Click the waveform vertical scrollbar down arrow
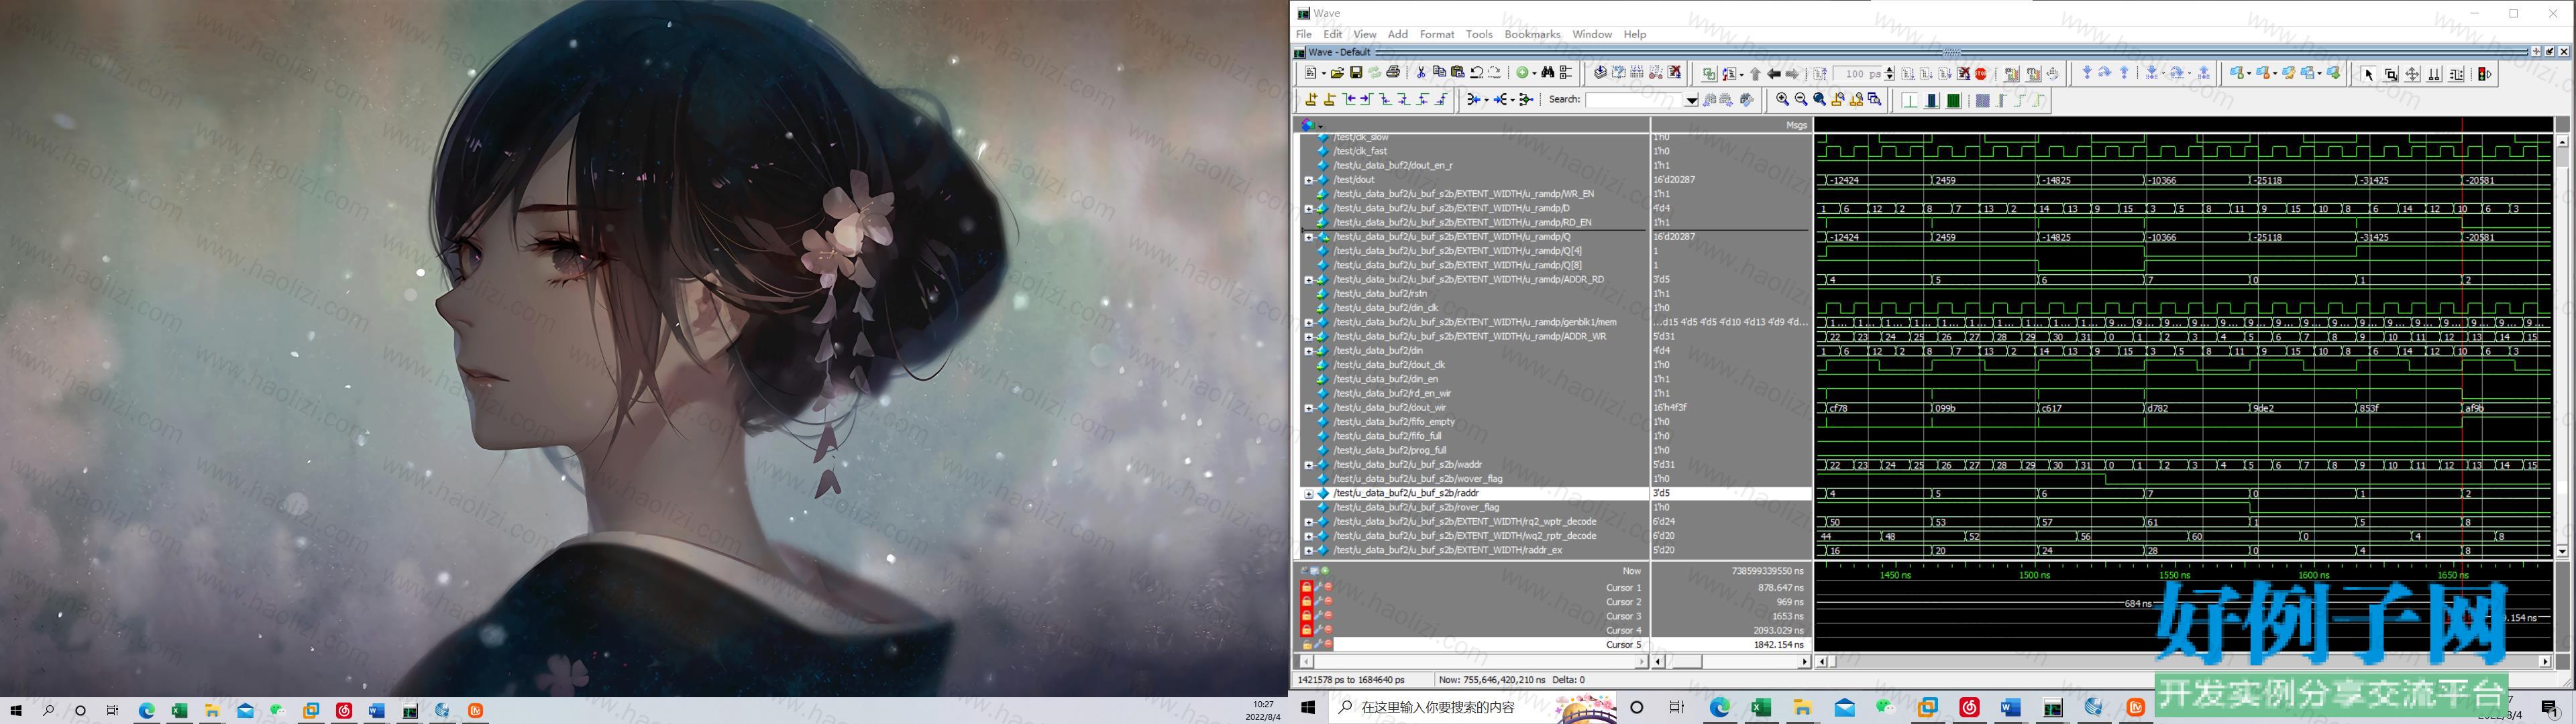The height and width of the screenshot is (724, 2576). (2562, 551)
